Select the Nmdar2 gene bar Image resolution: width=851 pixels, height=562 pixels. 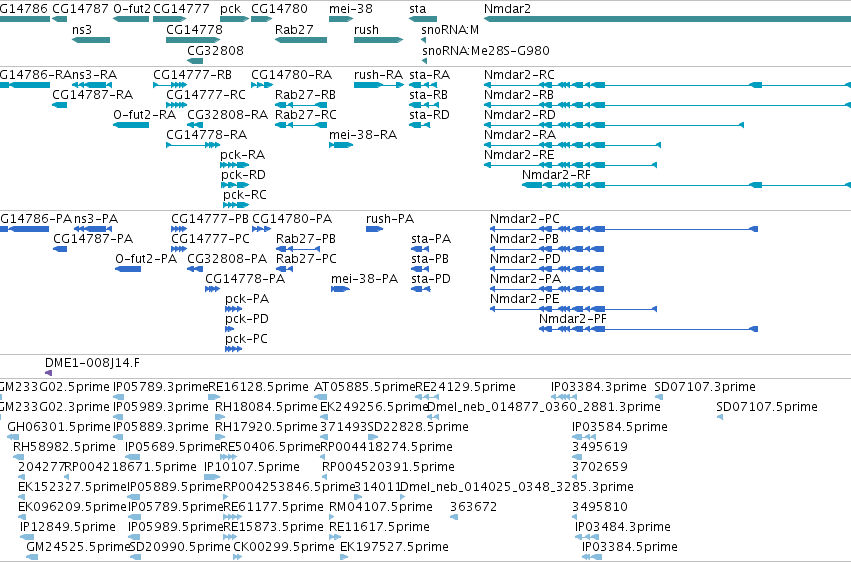tap(667, 19)
